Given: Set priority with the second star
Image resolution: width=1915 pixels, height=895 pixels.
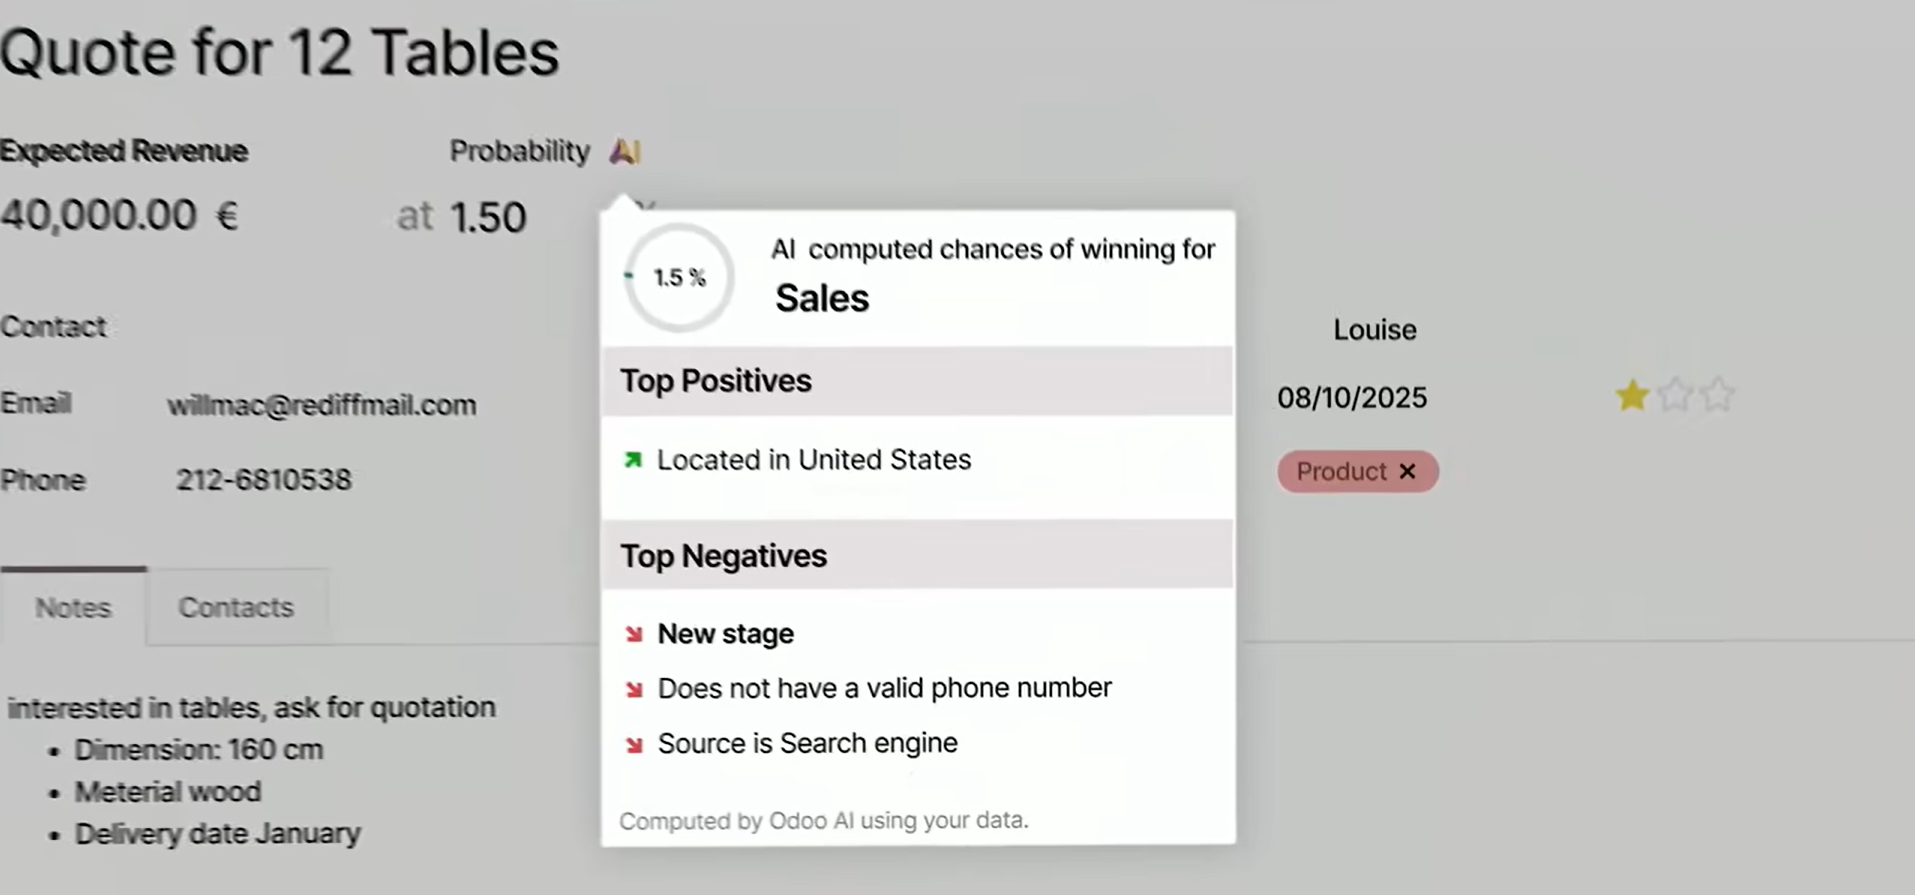Looking at the screenshot, I should point(1675,396).
